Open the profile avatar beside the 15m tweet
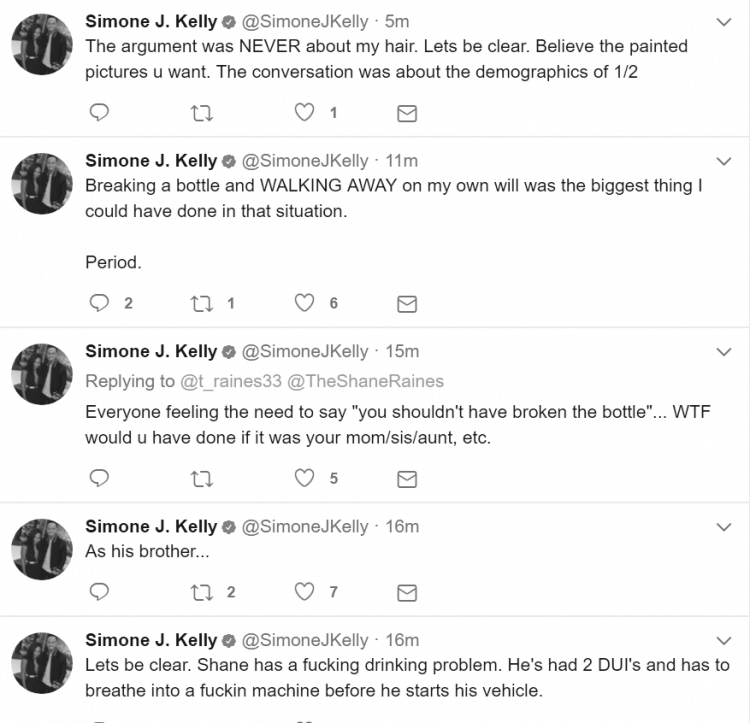 [x=42, y=374]
